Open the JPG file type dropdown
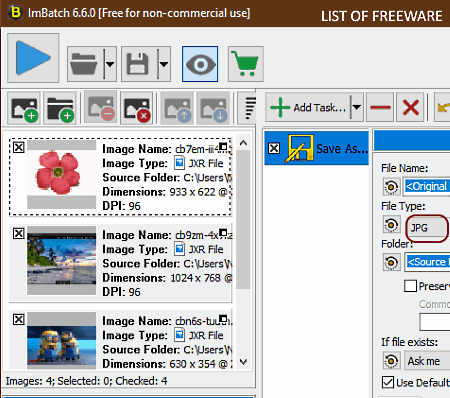The image size is (450, 398). click(x=428, y=228)
